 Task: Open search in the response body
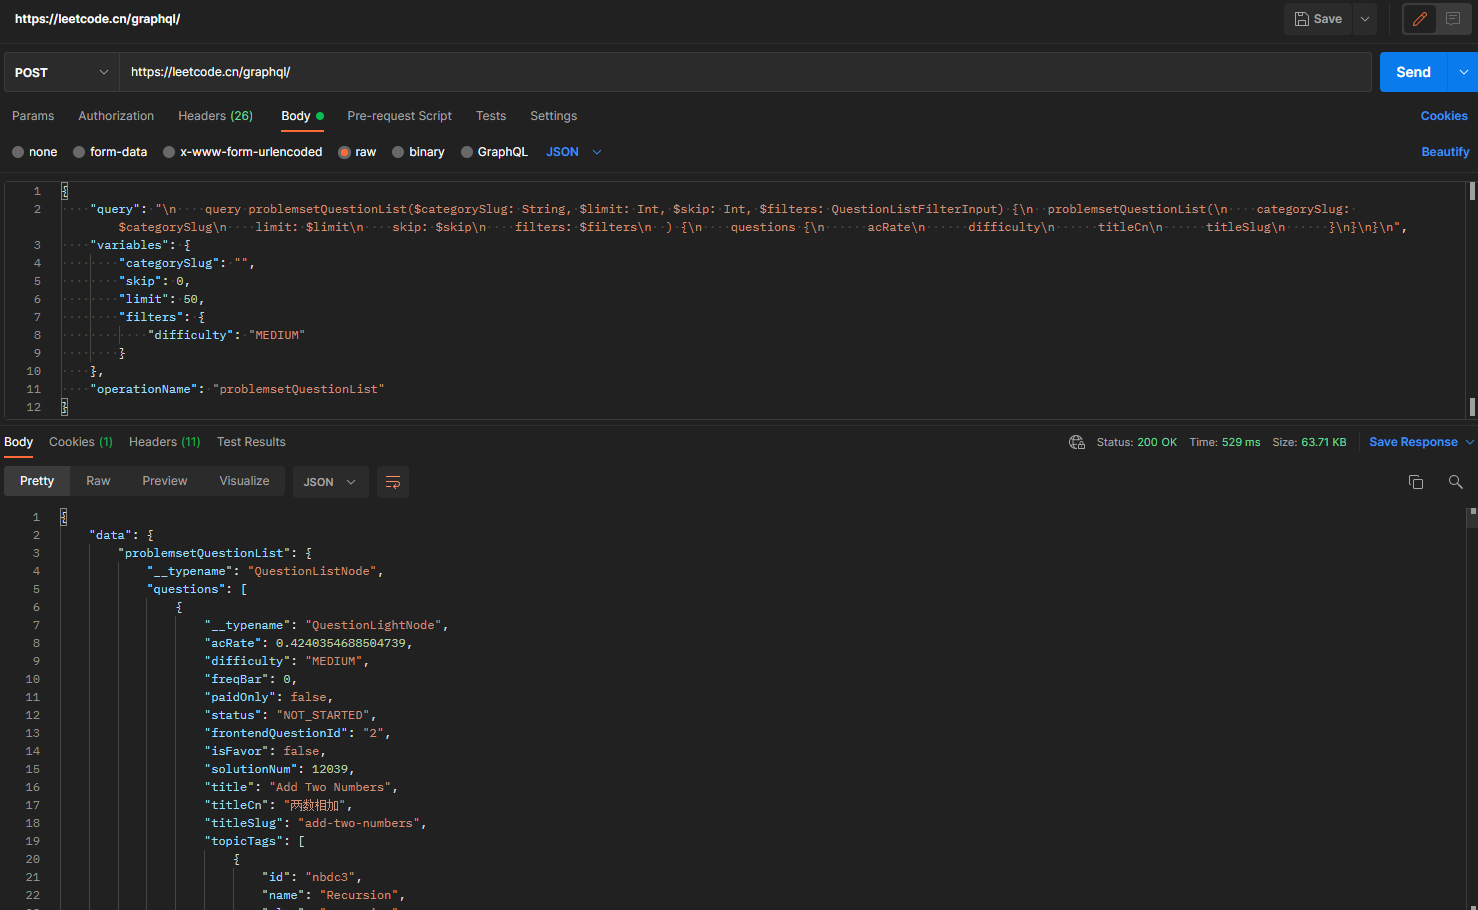1455,481
